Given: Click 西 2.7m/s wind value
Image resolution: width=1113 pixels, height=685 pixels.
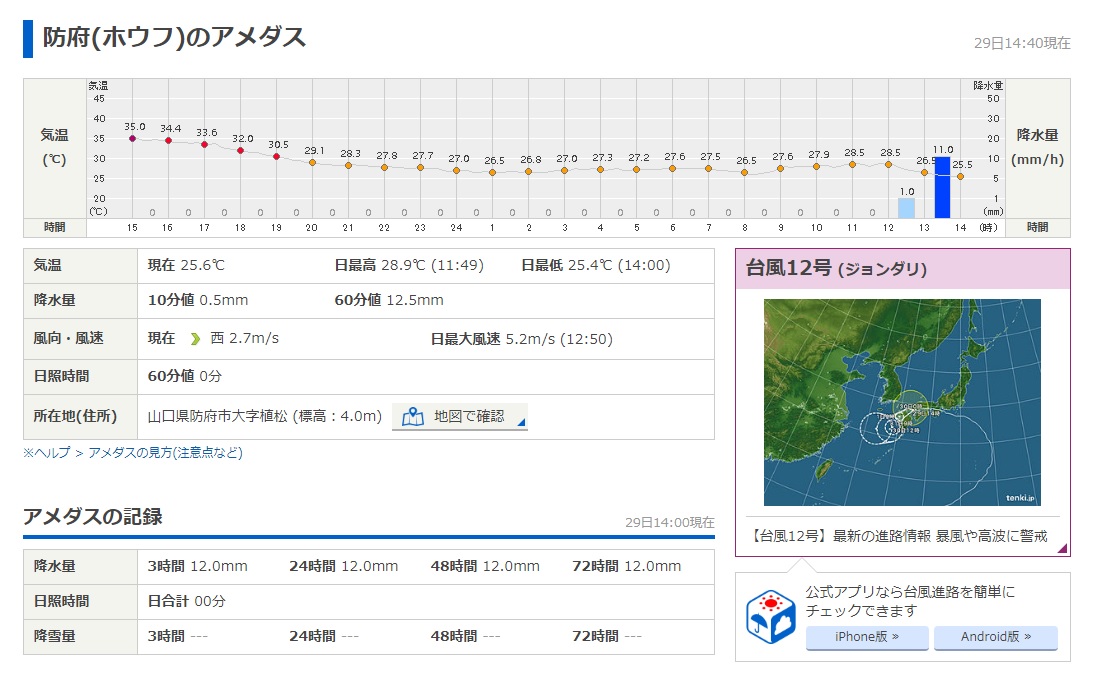Looking at the screenshot, I should (244, 339).
